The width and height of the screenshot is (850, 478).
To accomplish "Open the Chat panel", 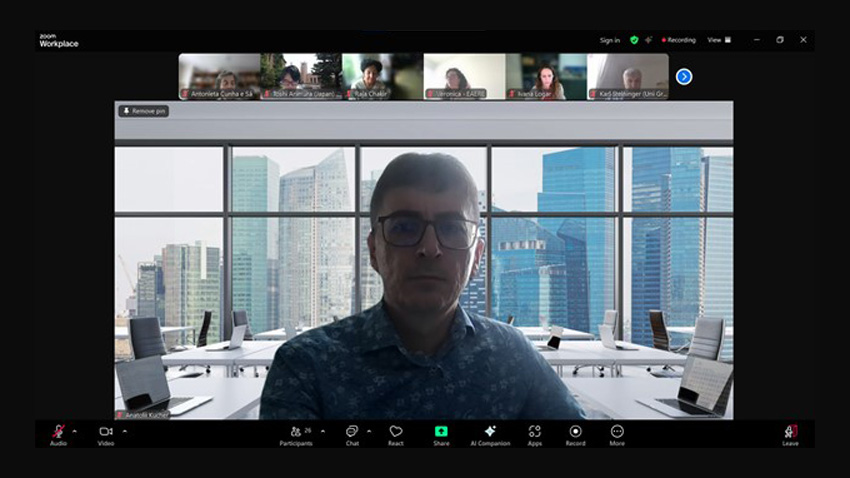I will (x=352, y=432).
